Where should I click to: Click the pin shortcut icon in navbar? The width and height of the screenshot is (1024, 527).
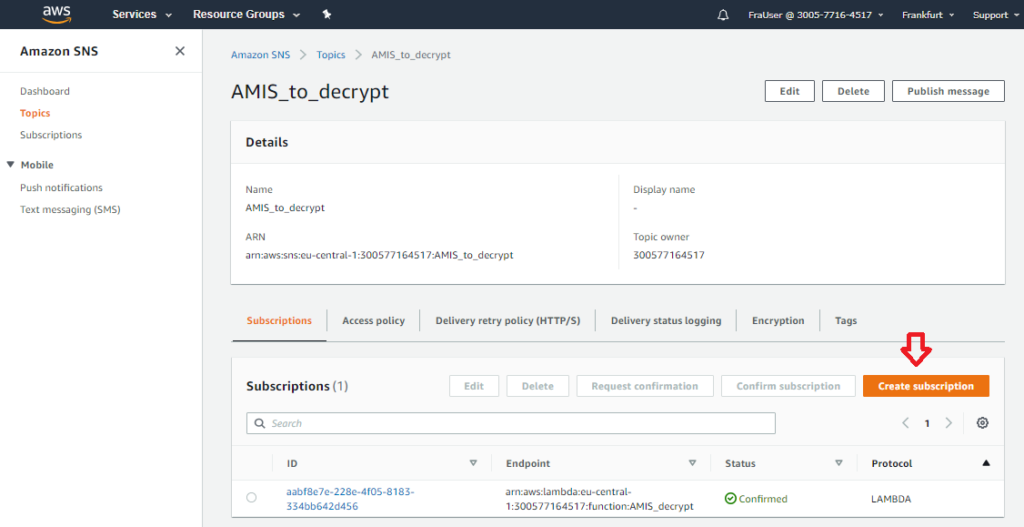(326, 15)
